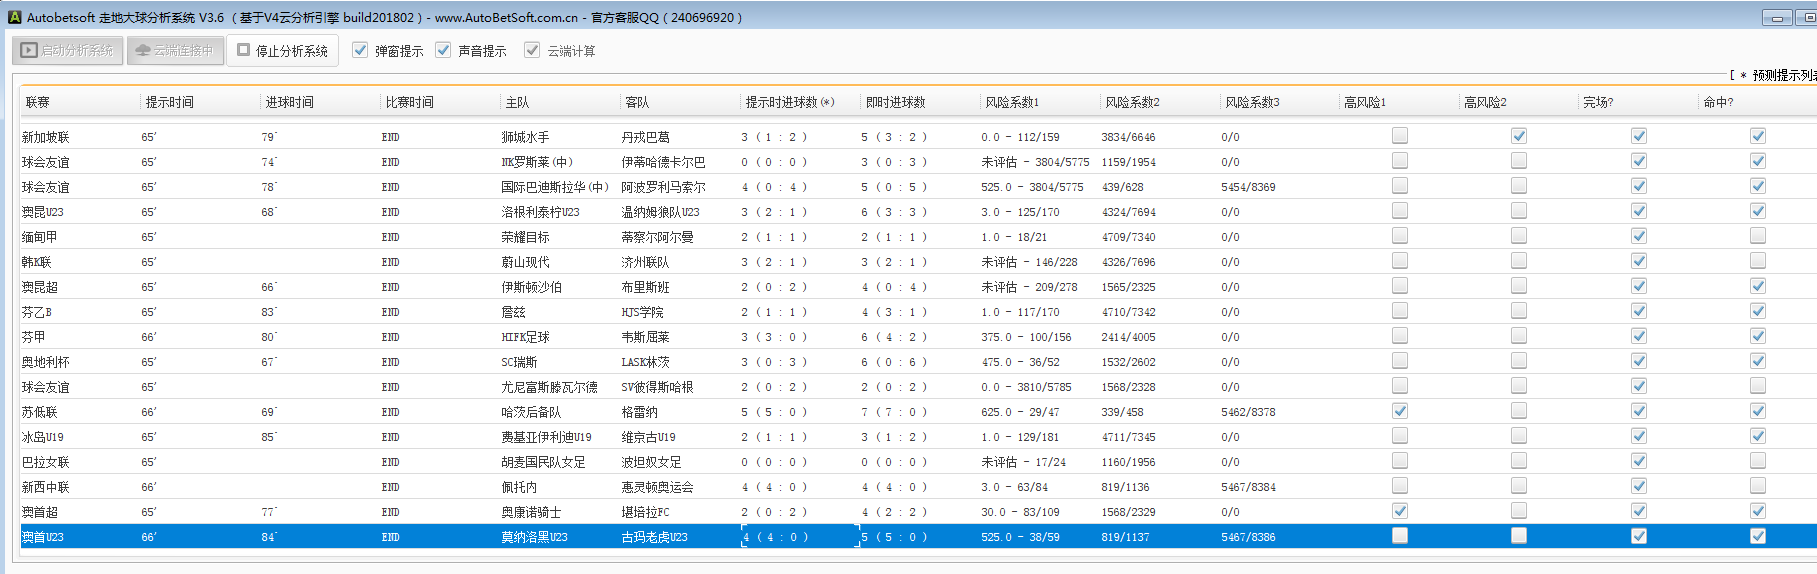Uncheck 高风险1 box for the 澳首超 row
The image size is (1817, 574).
click(1400, 511)
